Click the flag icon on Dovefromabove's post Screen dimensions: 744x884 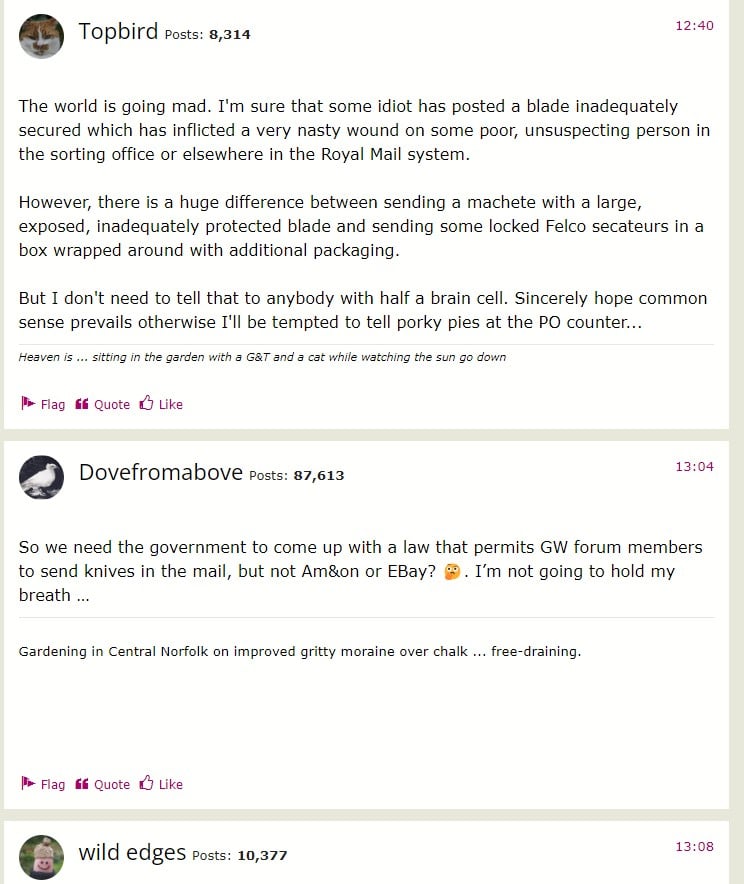coord(28,783)
